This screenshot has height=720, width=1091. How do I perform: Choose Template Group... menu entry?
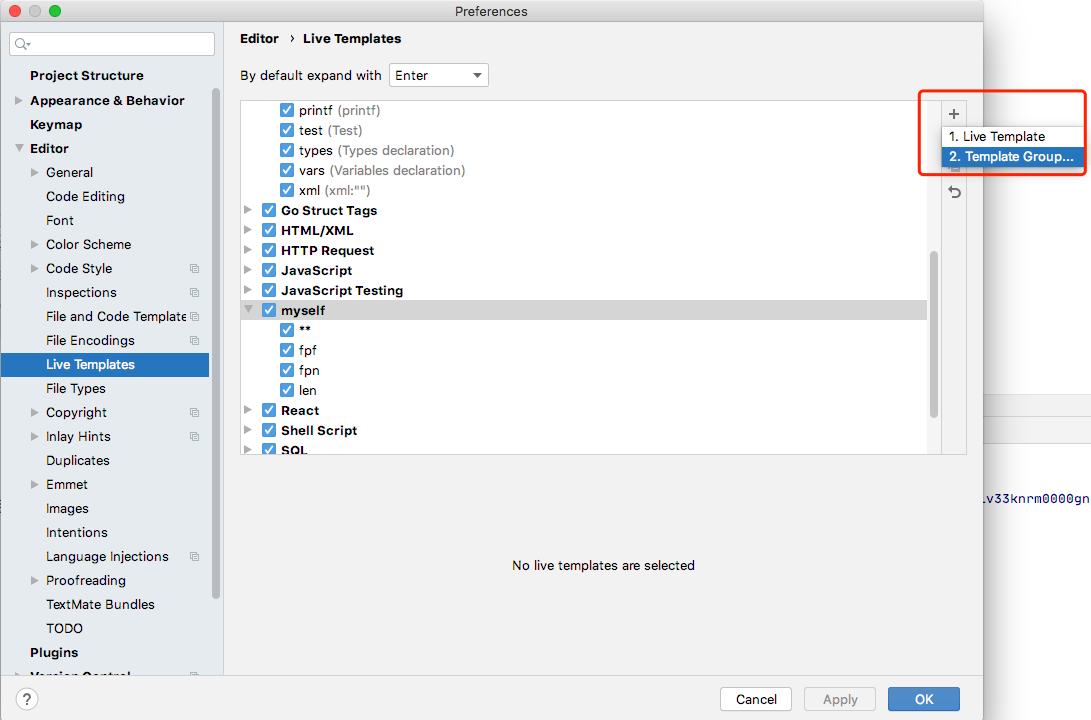point(1012,157)
